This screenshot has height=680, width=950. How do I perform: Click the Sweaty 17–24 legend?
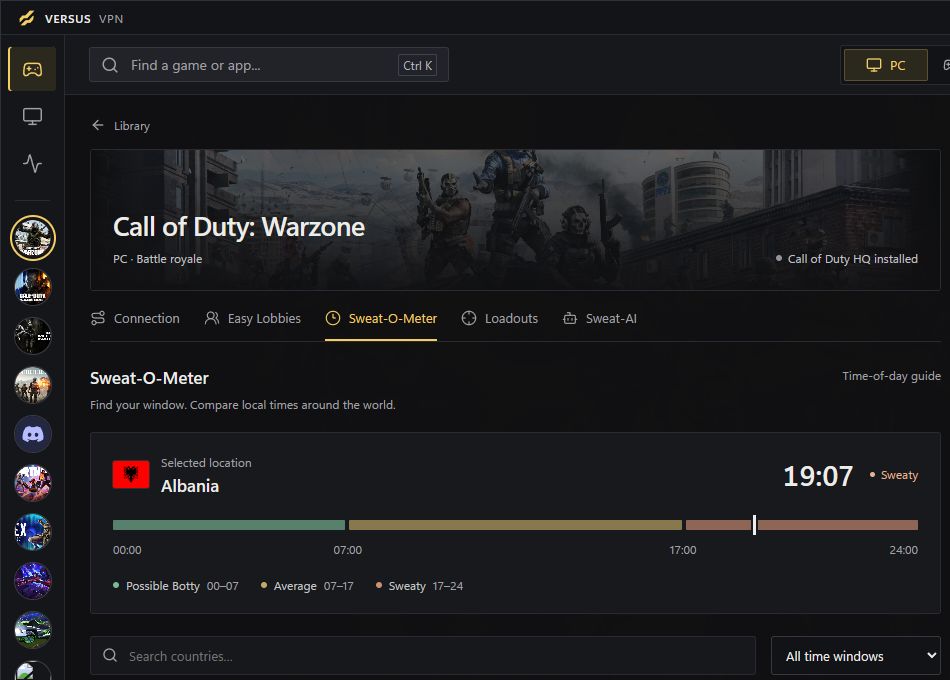(419, 586)
